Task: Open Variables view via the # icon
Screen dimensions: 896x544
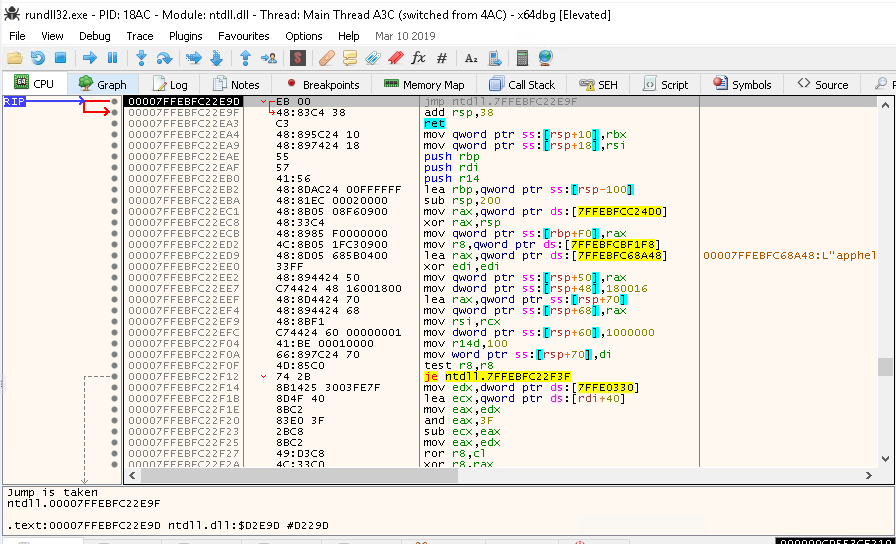Action: pos(442,58)
